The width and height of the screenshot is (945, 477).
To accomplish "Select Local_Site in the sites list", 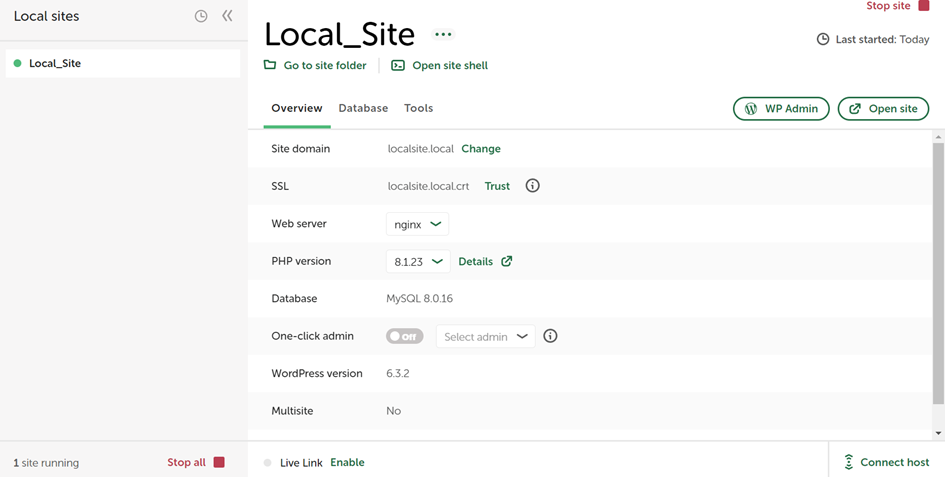I will [x=55, y=63].
